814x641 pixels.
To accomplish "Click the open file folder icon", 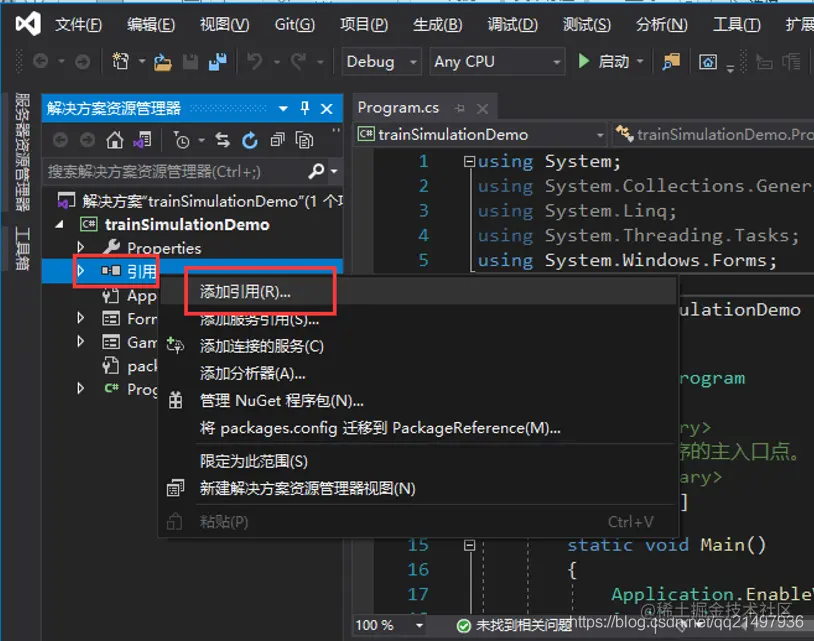I will [x=162, y=62].
